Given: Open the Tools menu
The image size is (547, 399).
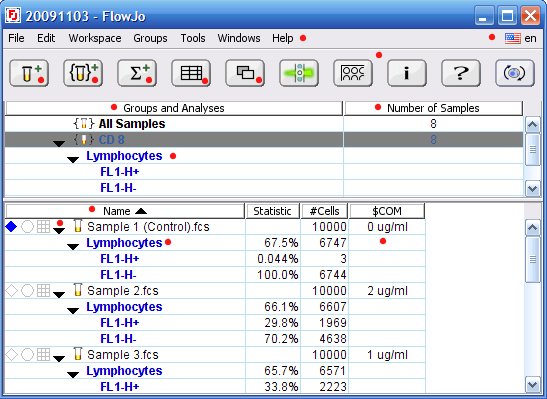Looking at the screenshot, I should [193, 38].
